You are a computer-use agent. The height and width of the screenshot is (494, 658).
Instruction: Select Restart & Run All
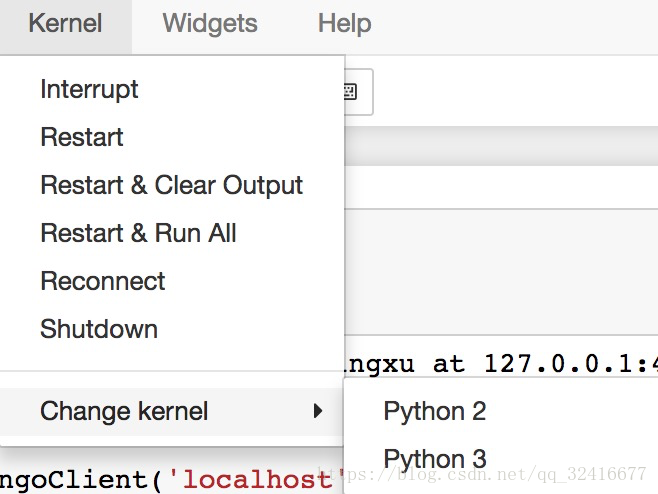[x=172, y=233]
